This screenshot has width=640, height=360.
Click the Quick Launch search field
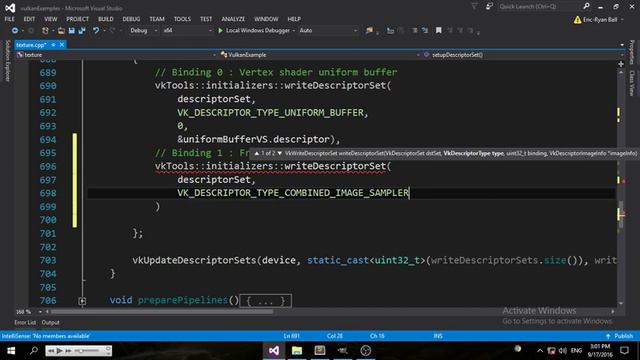tap(540, 7)
